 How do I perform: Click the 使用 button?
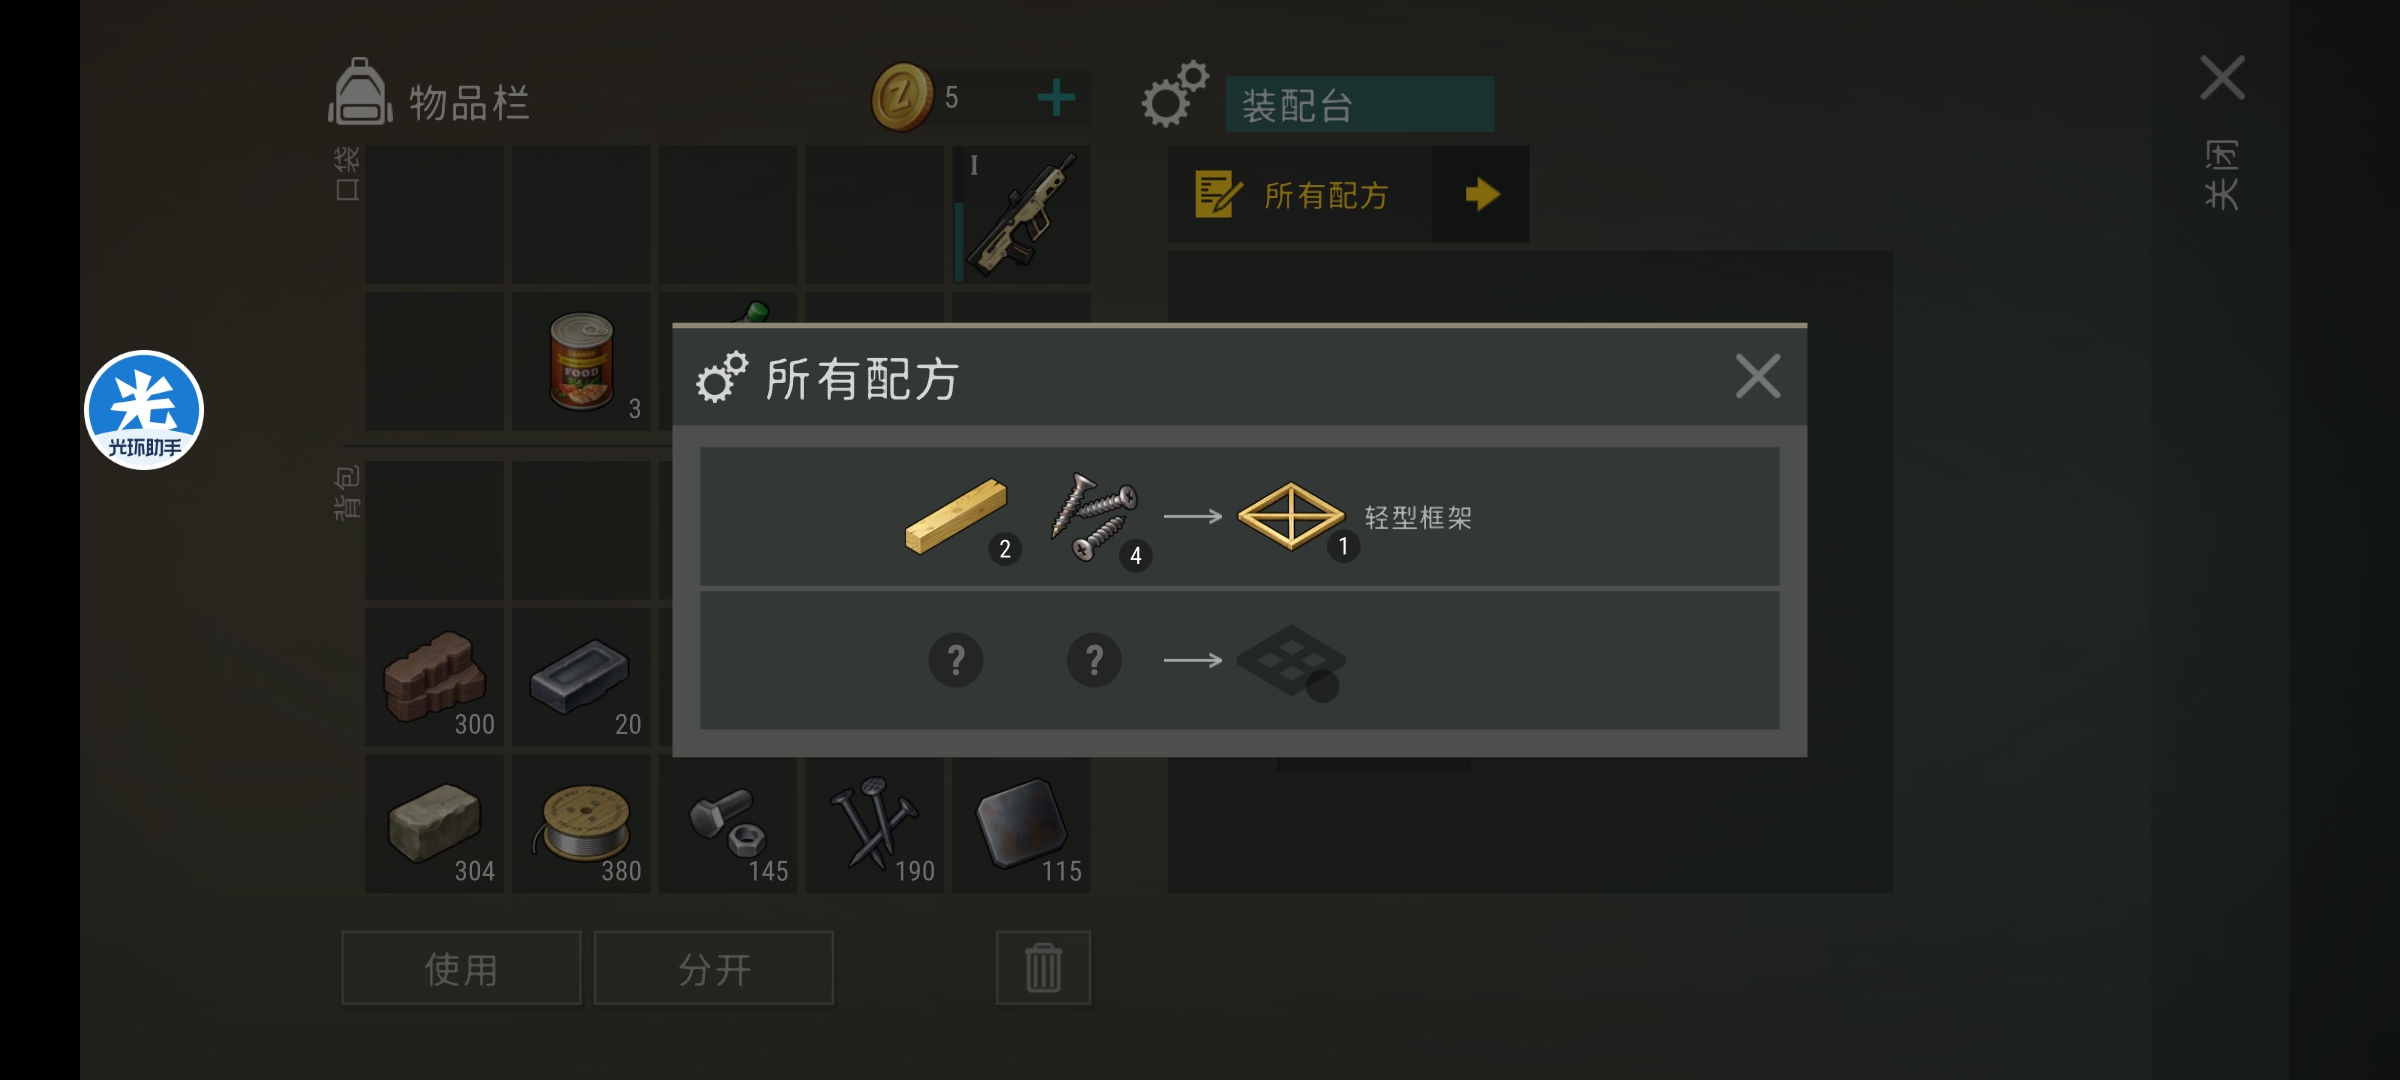point(461,968)
